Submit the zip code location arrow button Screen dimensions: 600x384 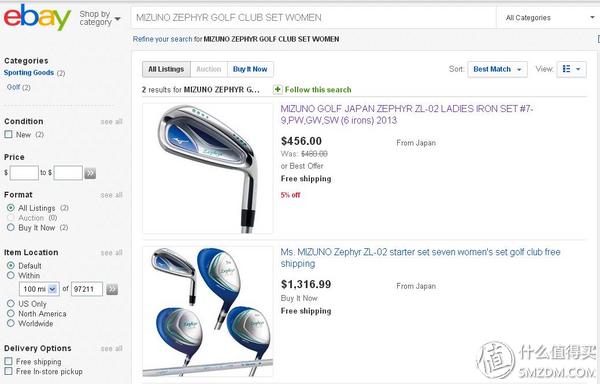click(x=112, y=289)
